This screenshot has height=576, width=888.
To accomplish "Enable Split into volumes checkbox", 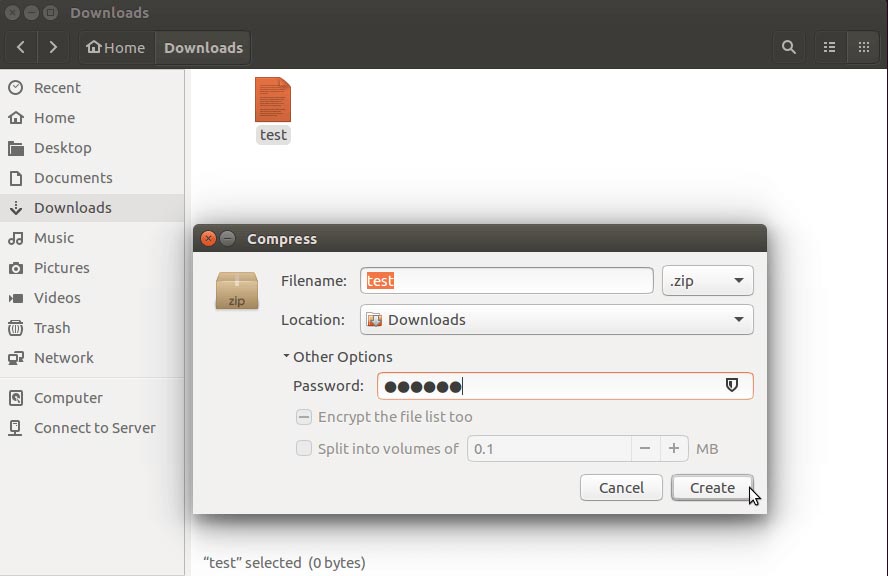I will pyautogui.click(x=304, y=449).
